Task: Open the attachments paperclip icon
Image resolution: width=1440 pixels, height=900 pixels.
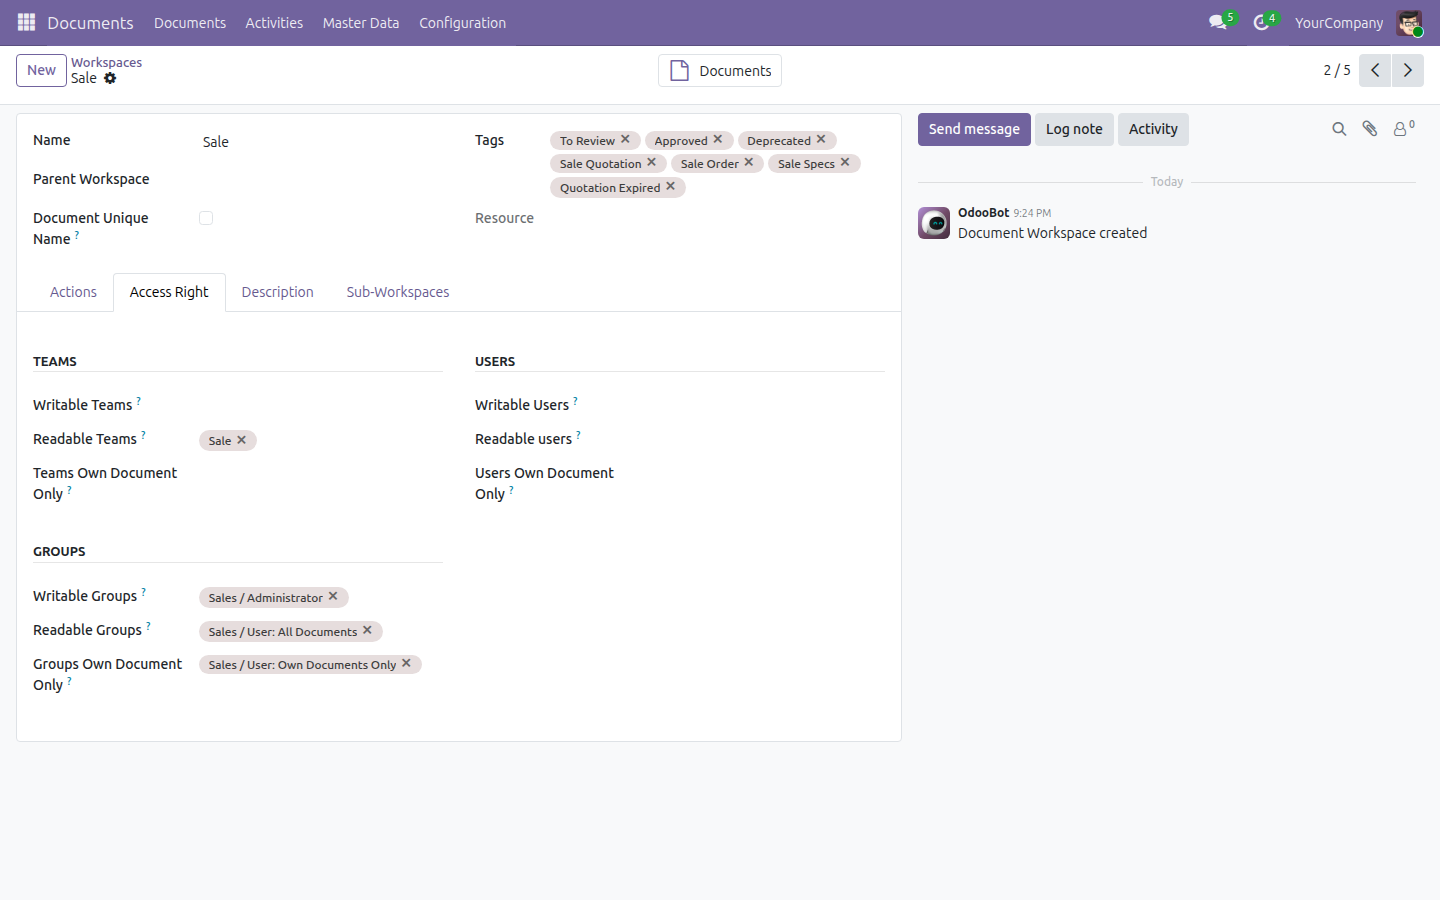Action: [1370, 129]
